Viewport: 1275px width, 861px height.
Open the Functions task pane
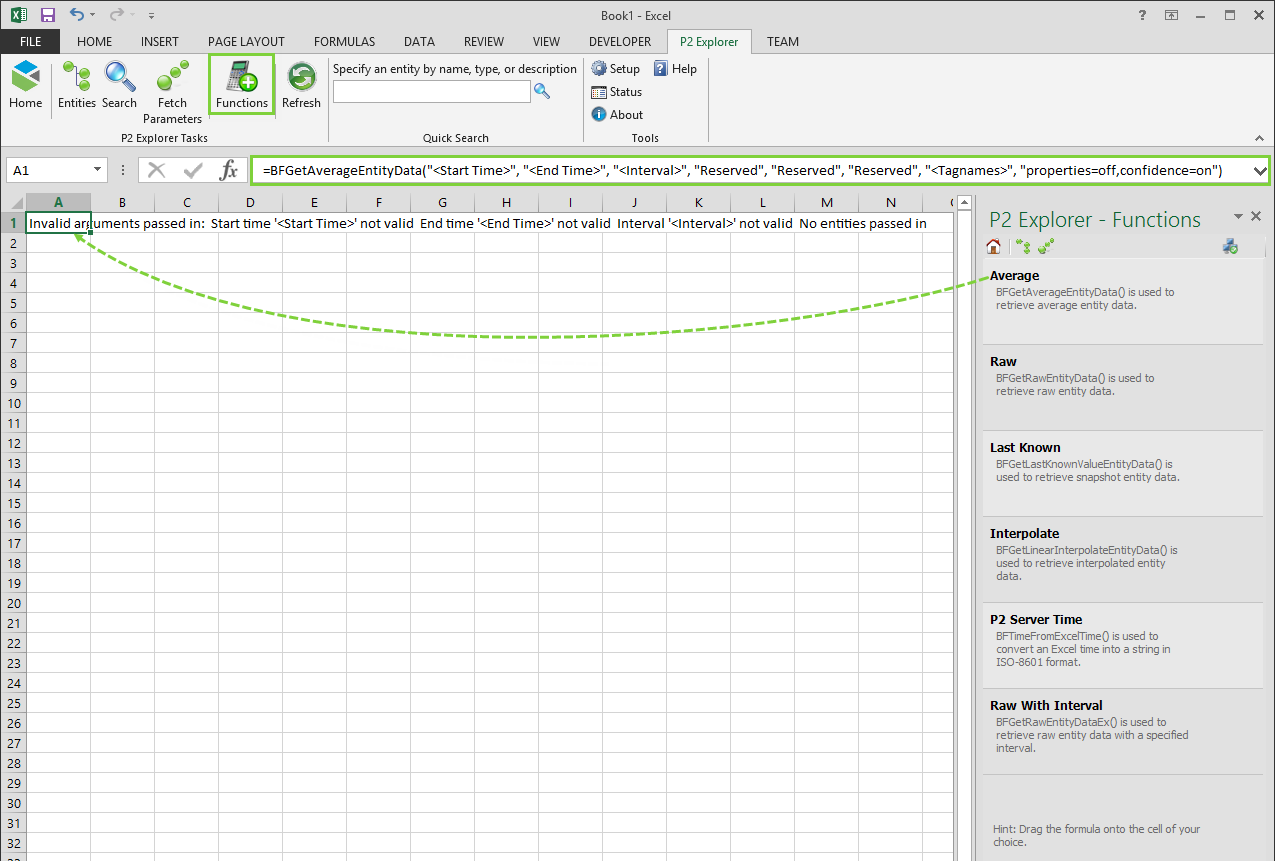click(241, 84)
